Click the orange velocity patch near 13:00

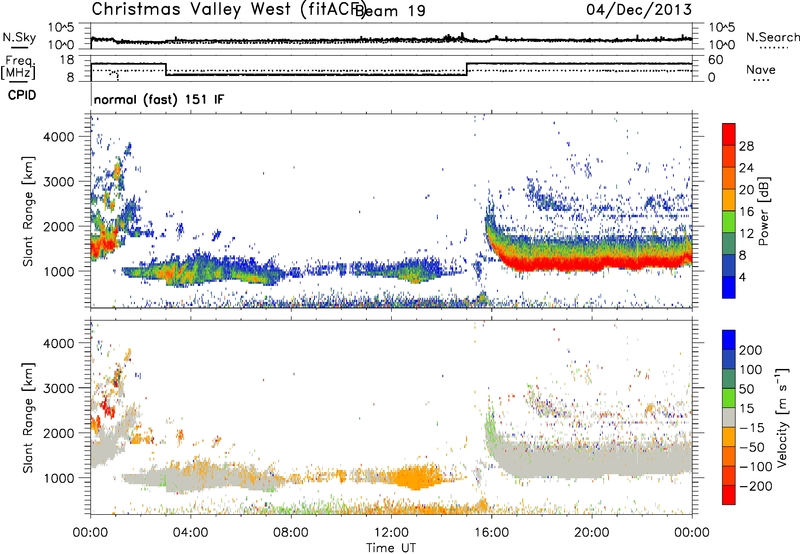(416, 478)
